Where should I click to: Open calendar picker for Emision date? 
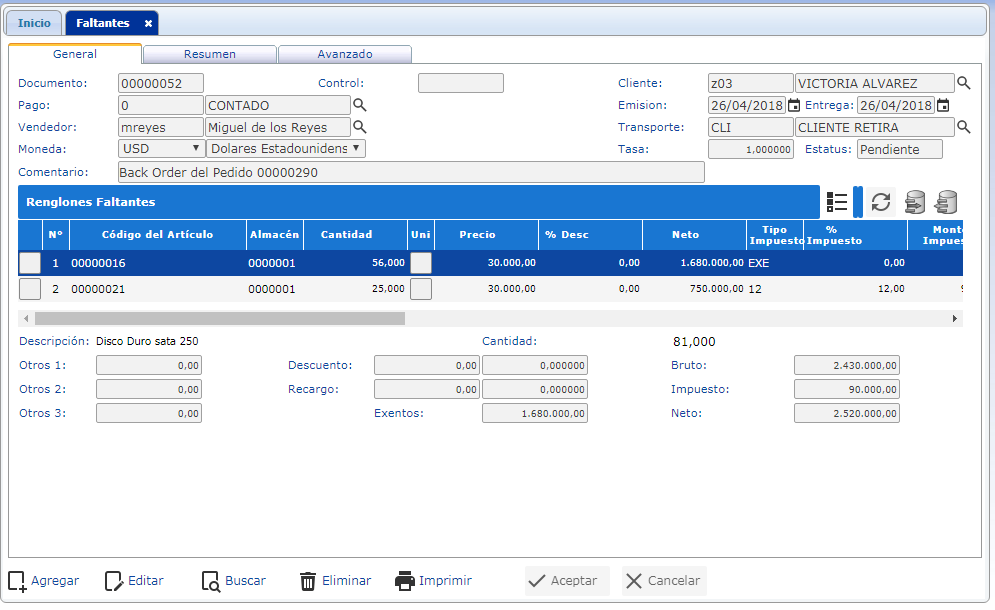[x=794, y=105]
